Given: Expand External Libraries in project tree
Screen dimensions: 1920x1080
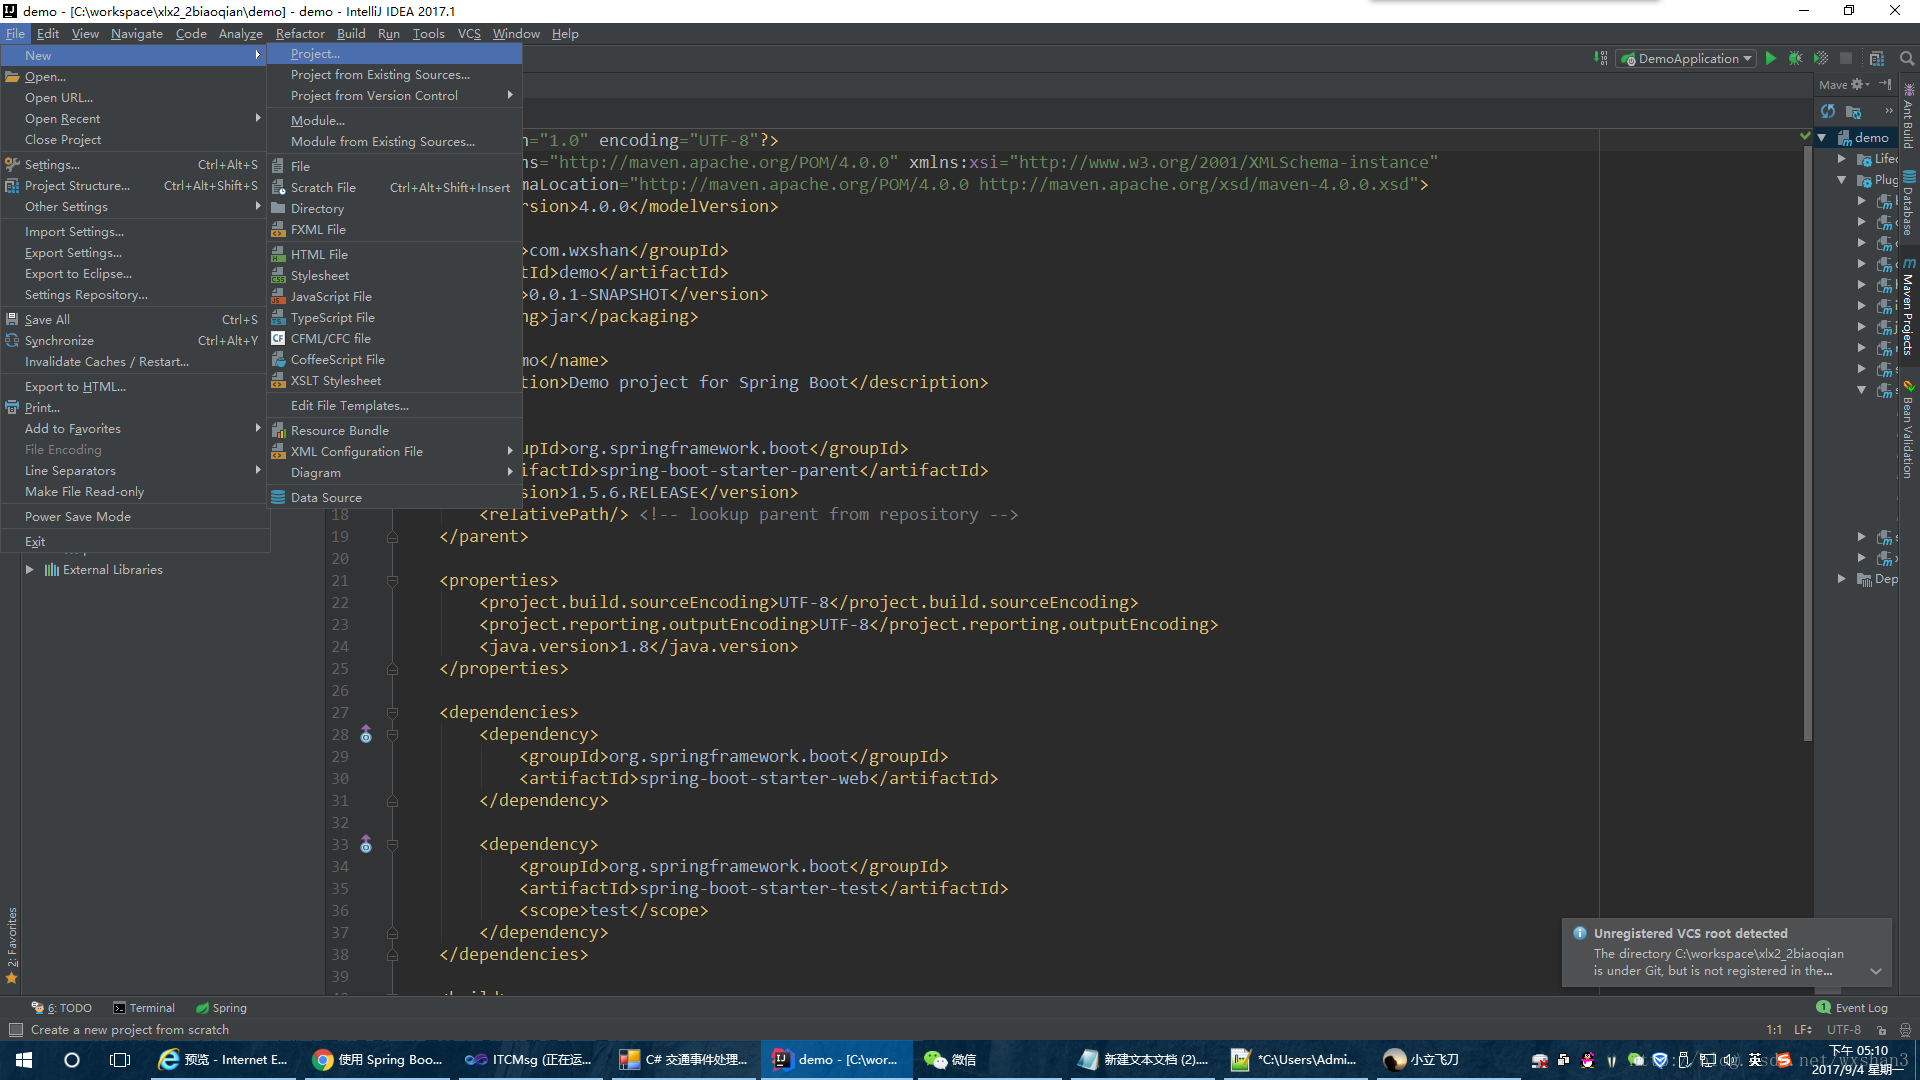Looking at the screenshot, I should tap(30, 570).
